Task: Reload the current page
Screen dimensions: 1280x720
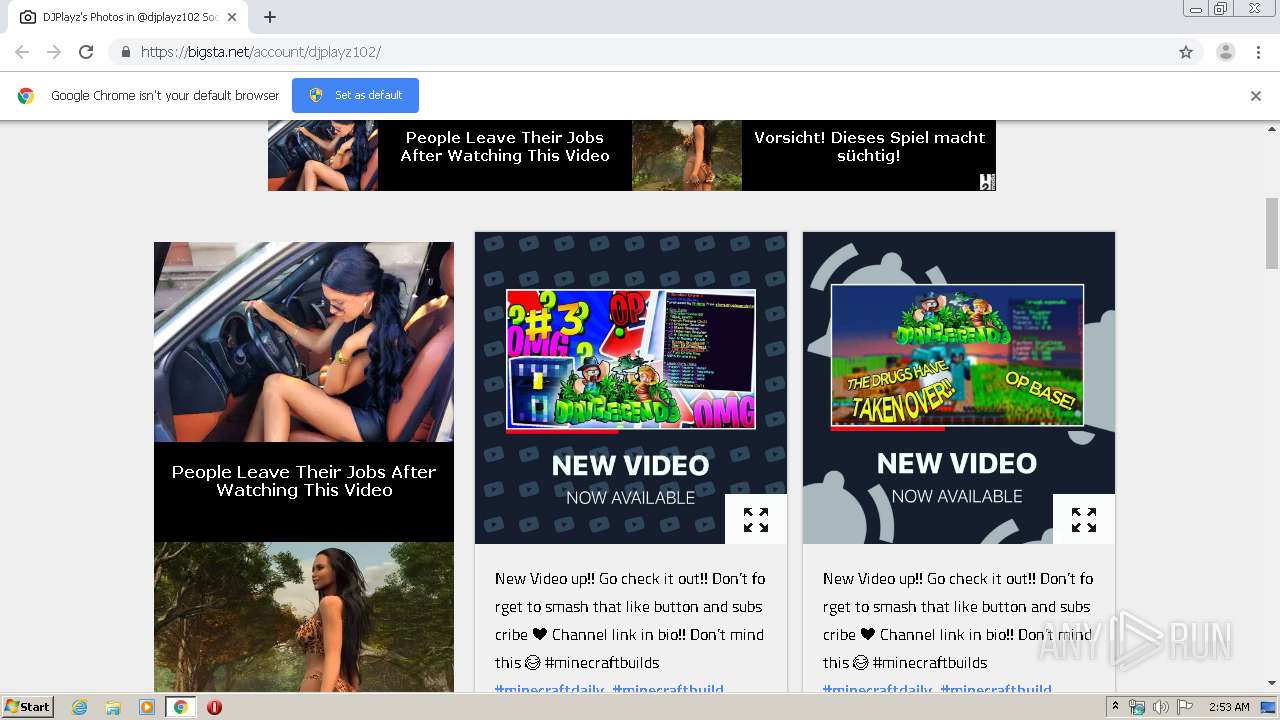Action: click(x=86, y=52)
